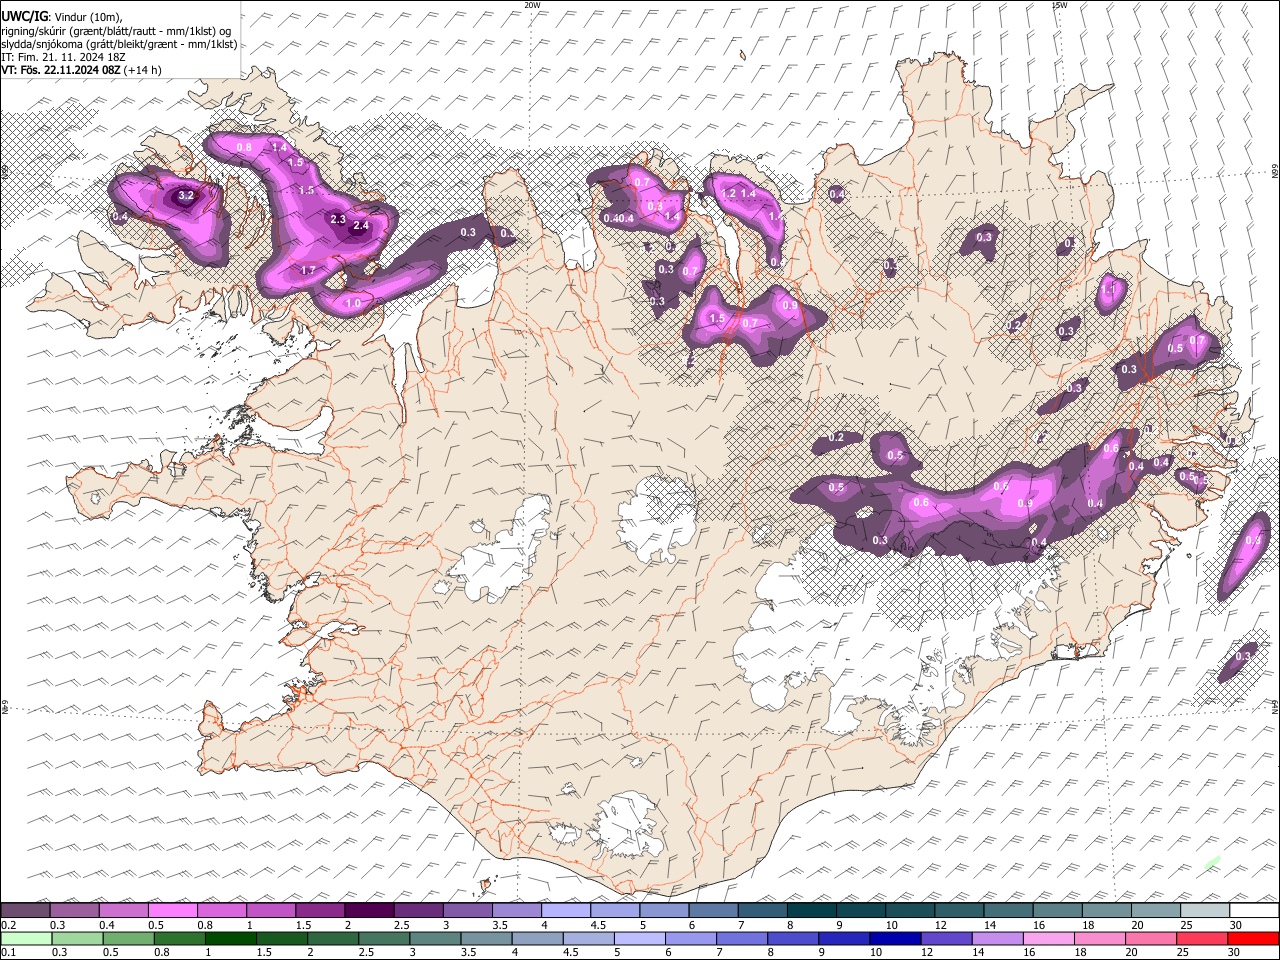
Task: Select the upper legend swatch starting at 0.4
Action: pyautogui.click(x=123, y=910)
